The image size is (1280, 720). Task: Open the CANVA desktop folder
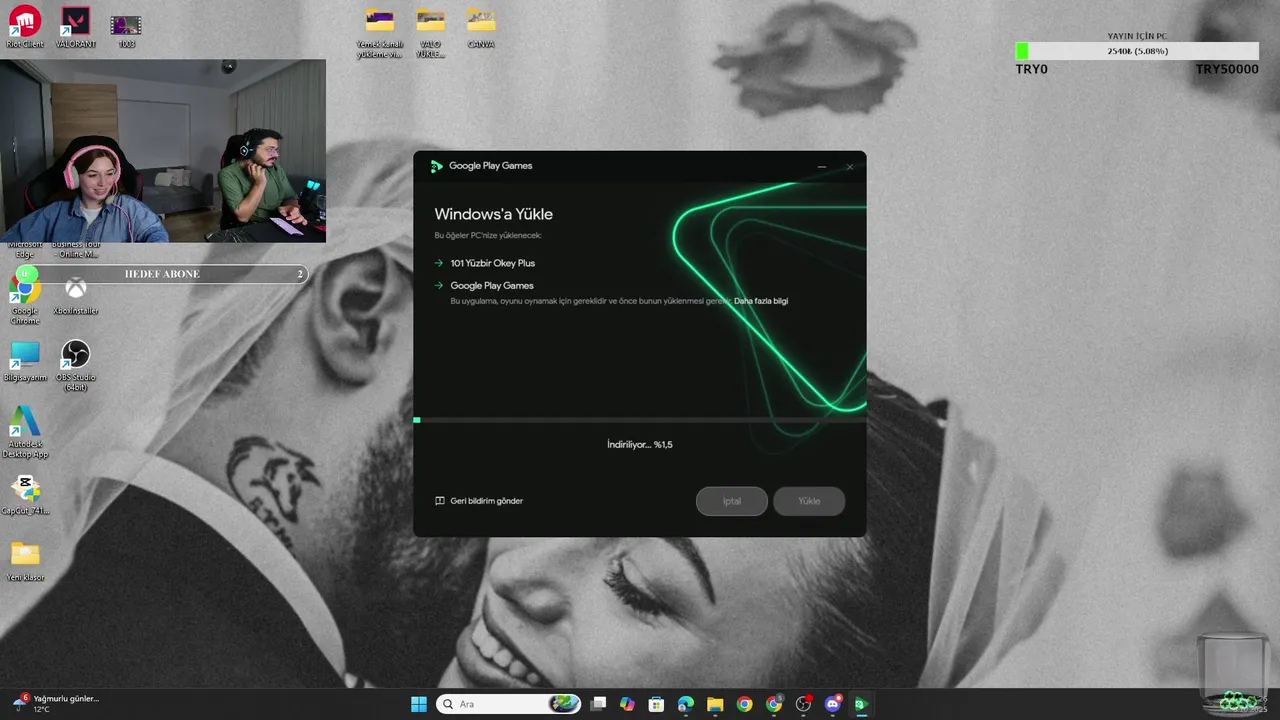481,27
